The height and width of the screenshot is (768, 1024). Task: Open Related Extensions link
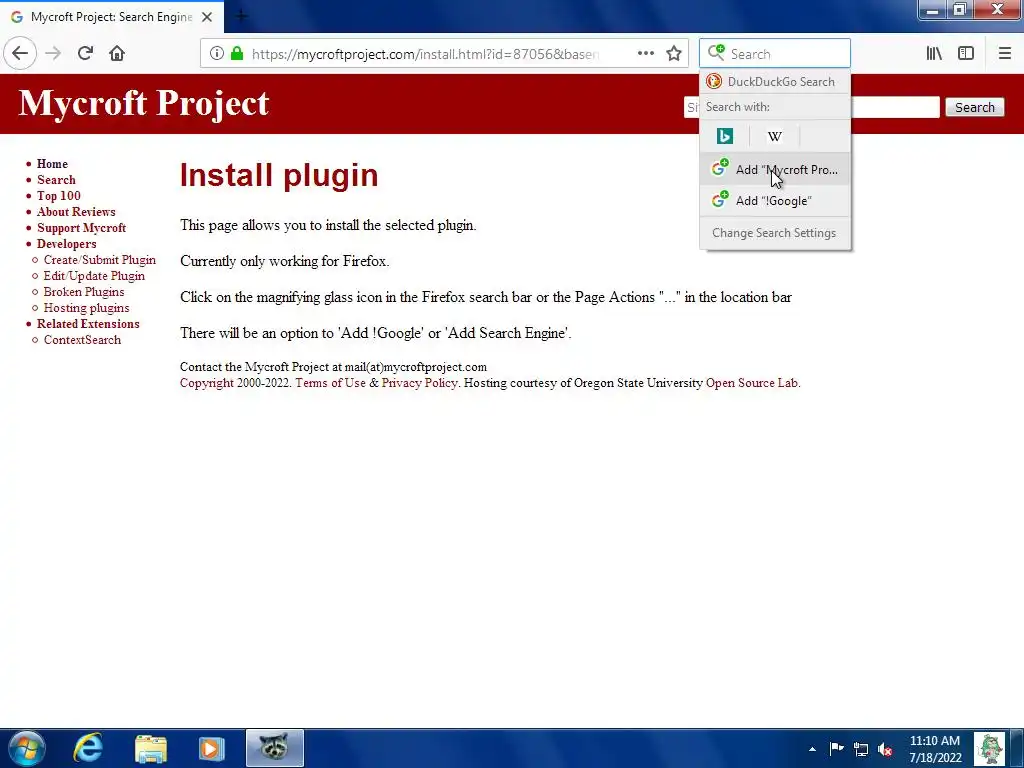(x=88, y=324)
